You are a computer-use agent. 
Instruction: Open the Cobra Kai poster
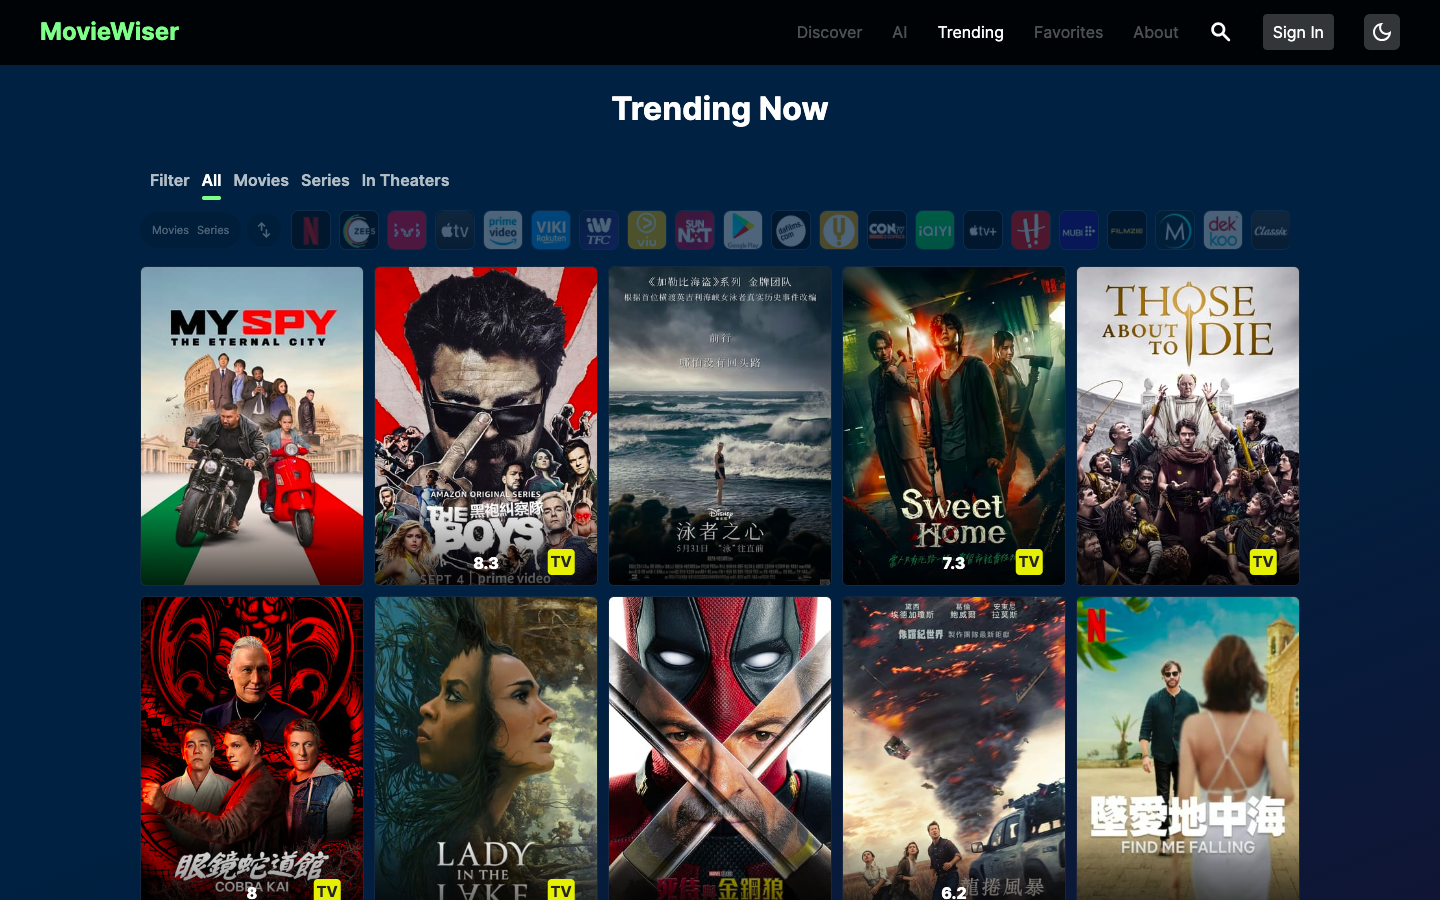click(252, 748)
